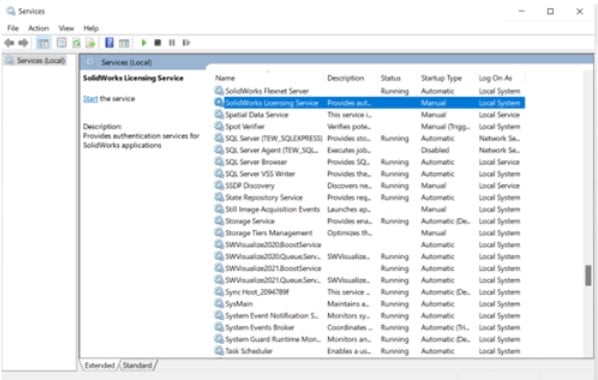Open the Properties toolbar icon
The width and height of the screenshot is (598, 380).
pos(61,43)
